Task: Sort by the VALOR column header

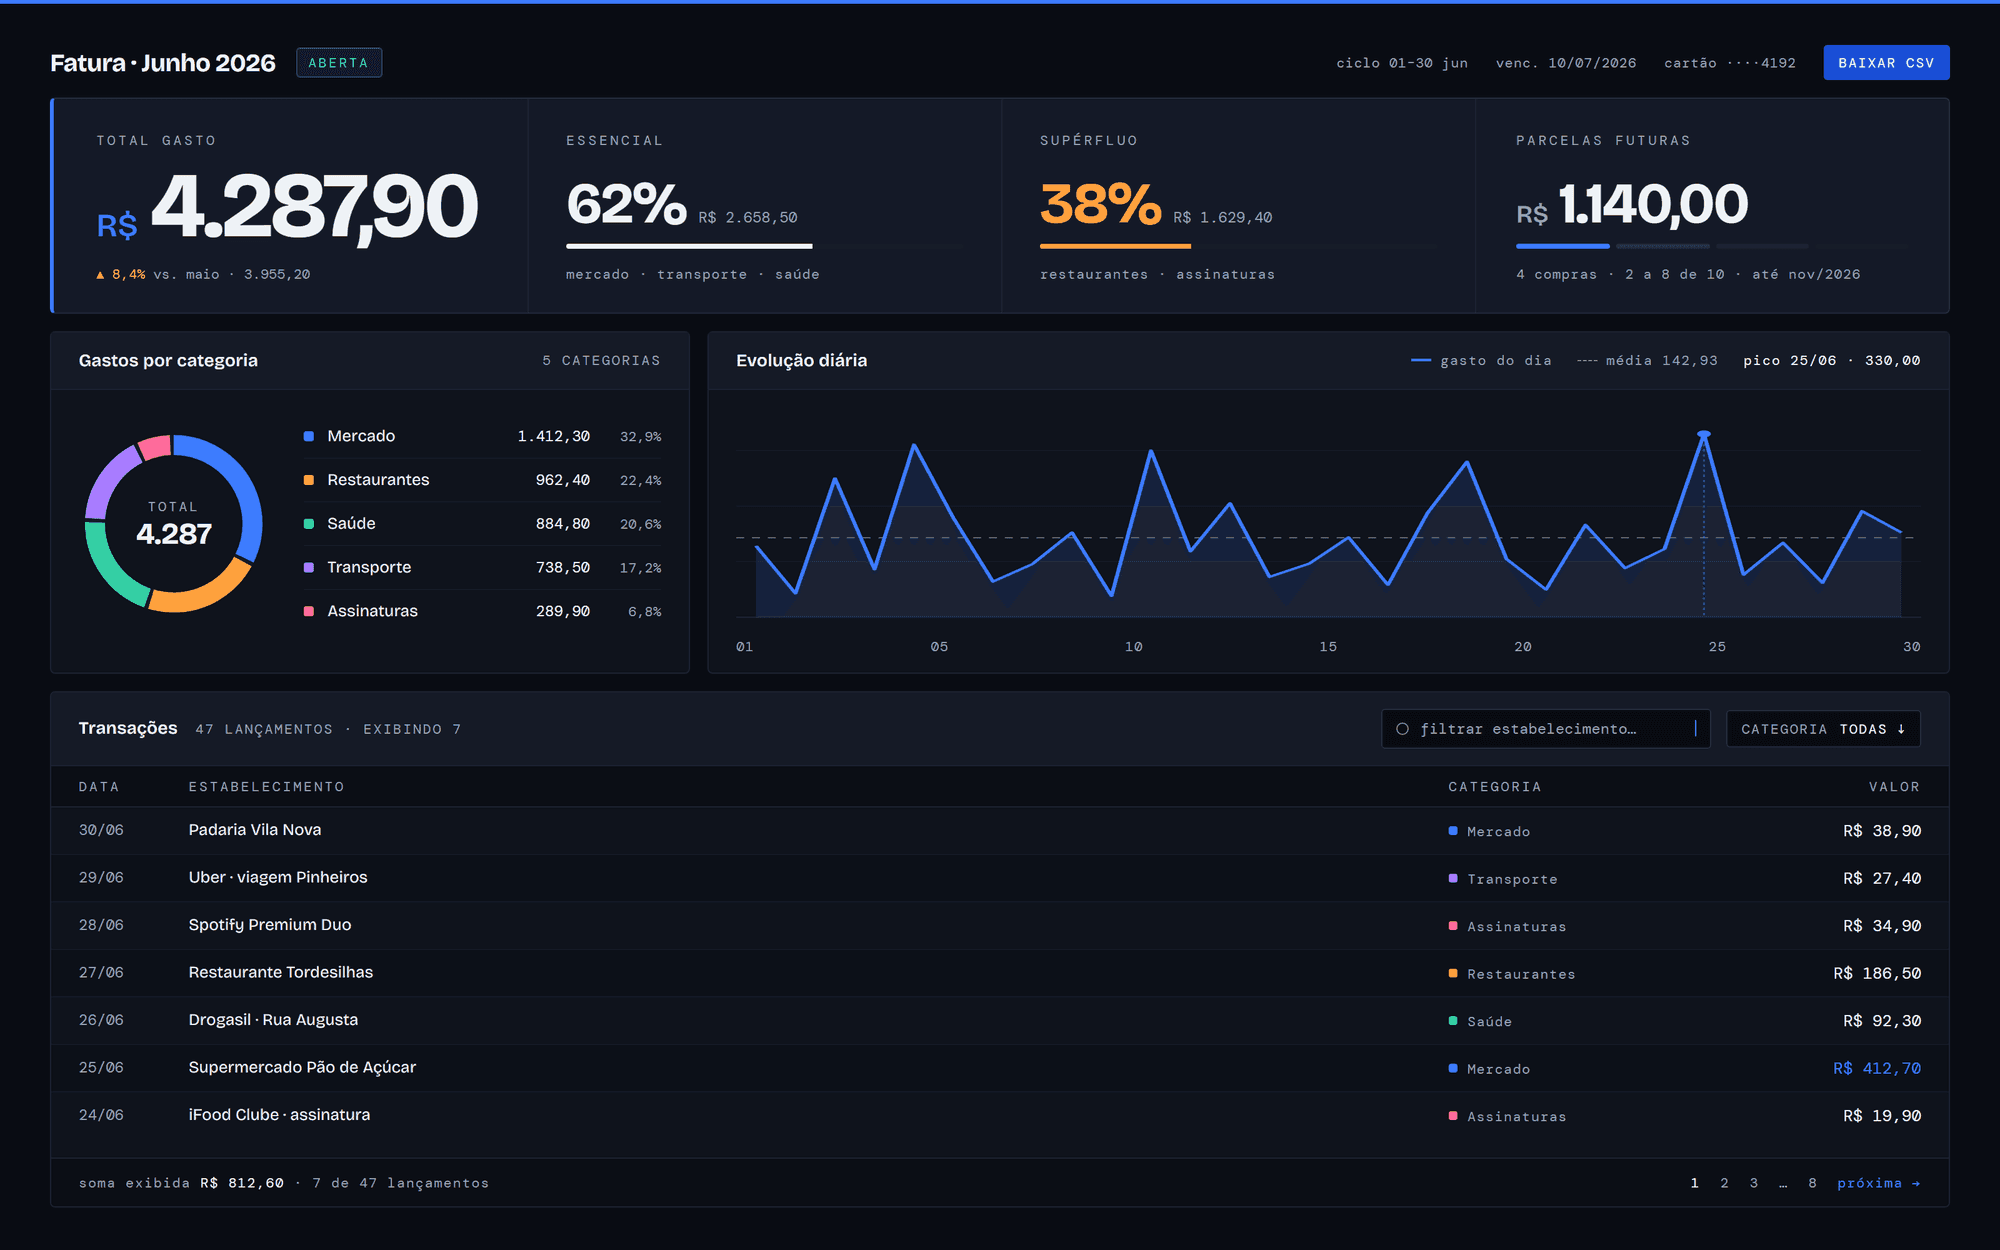Action: coord(1895,787)
